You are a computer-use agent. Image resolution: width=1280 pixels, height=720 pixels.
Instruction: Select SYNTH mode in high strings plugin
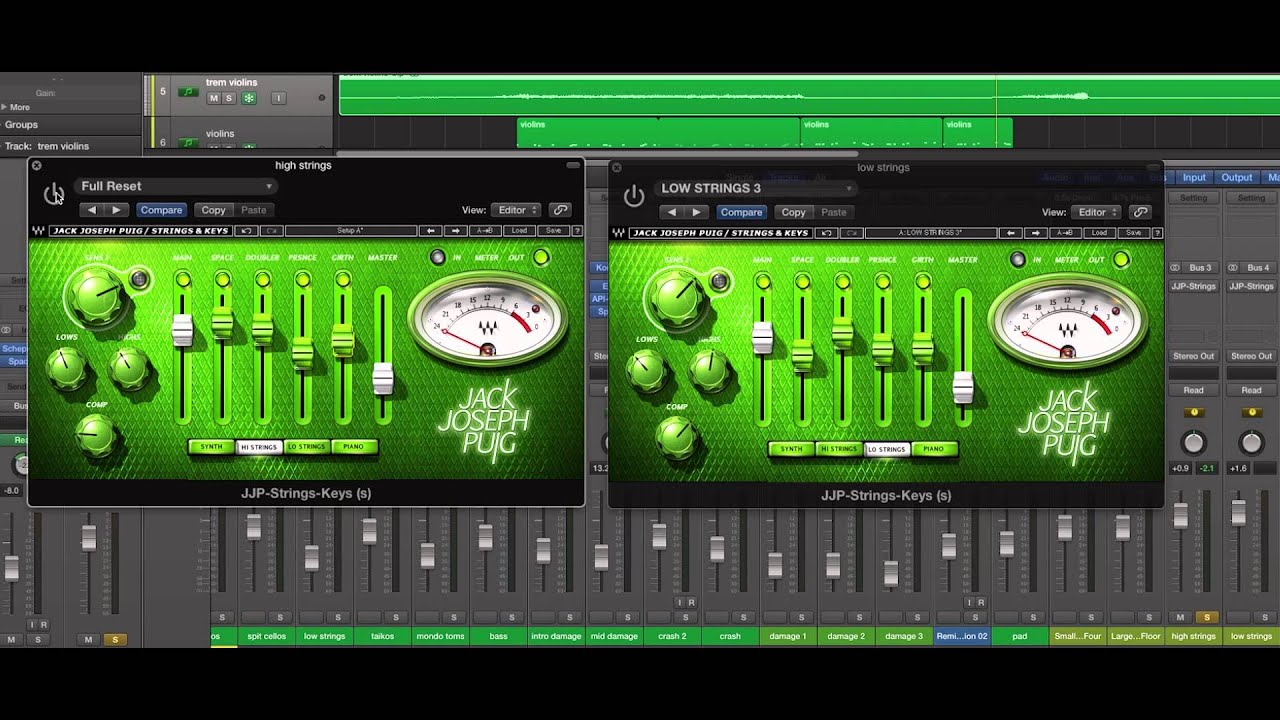coord(212,447)
